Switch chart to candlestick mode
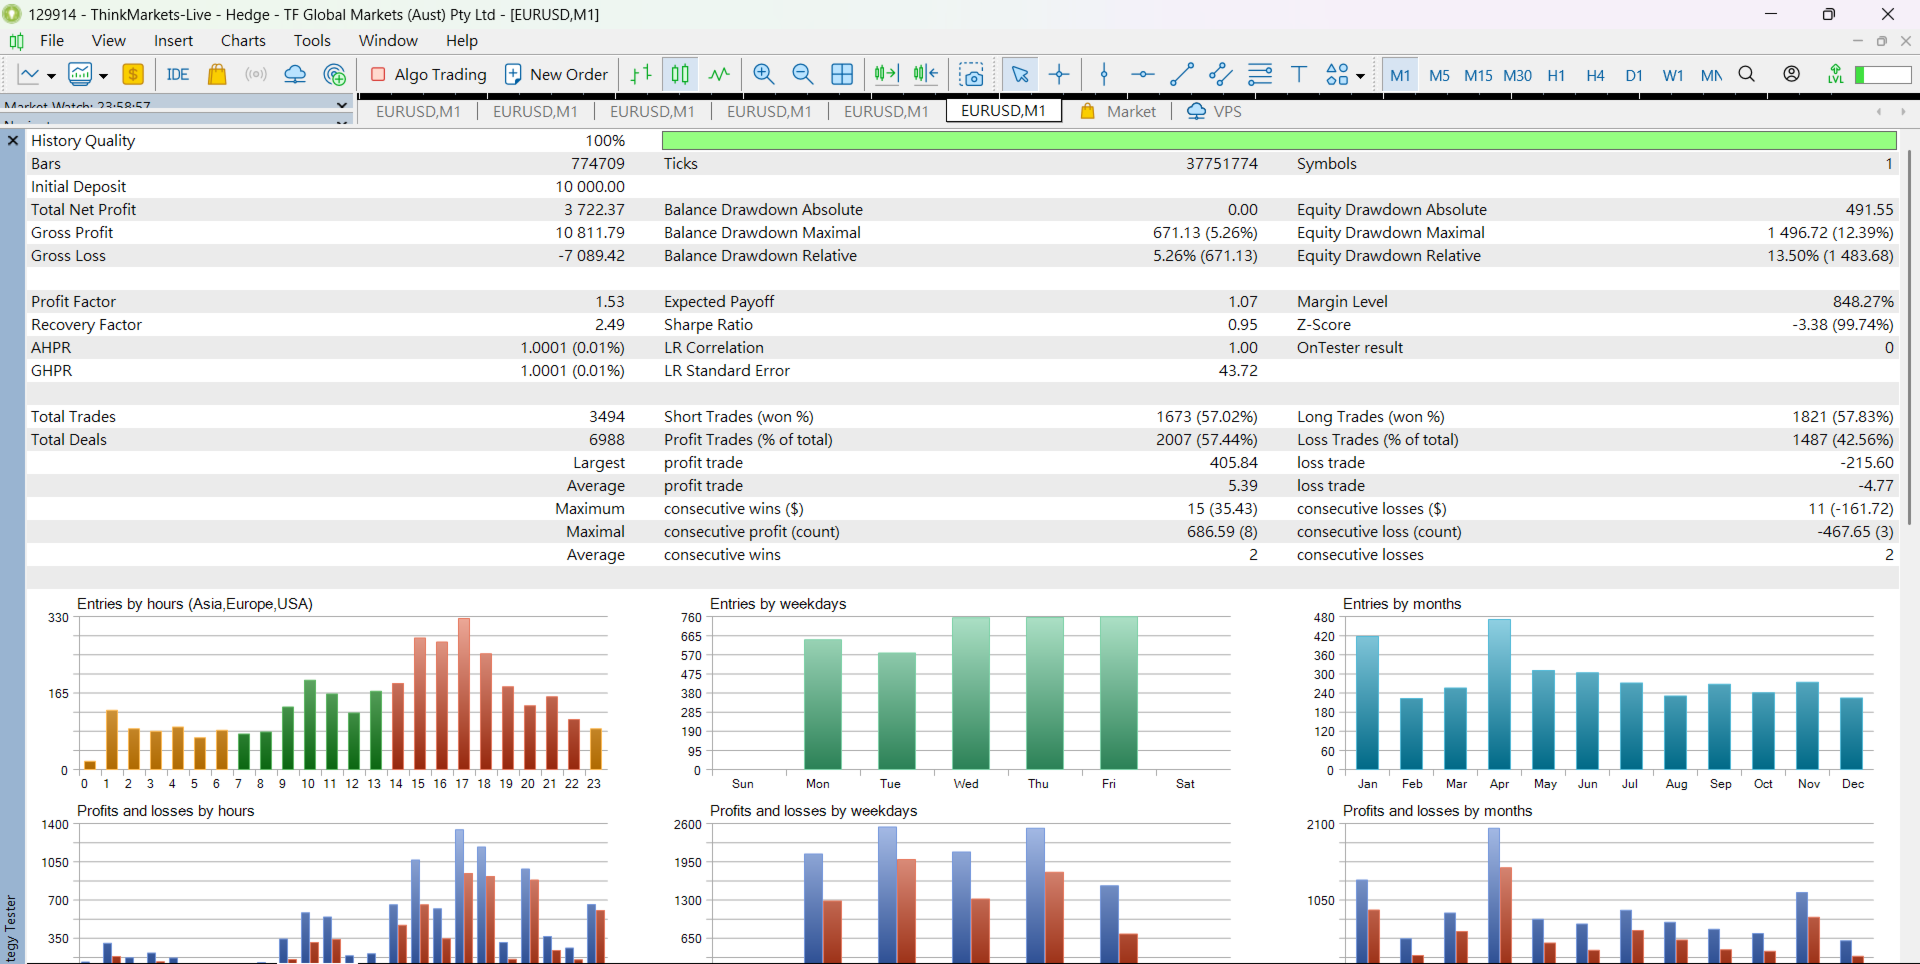Image resolution: width=1920 pixels, height=964 pixels. pos(680,74)
